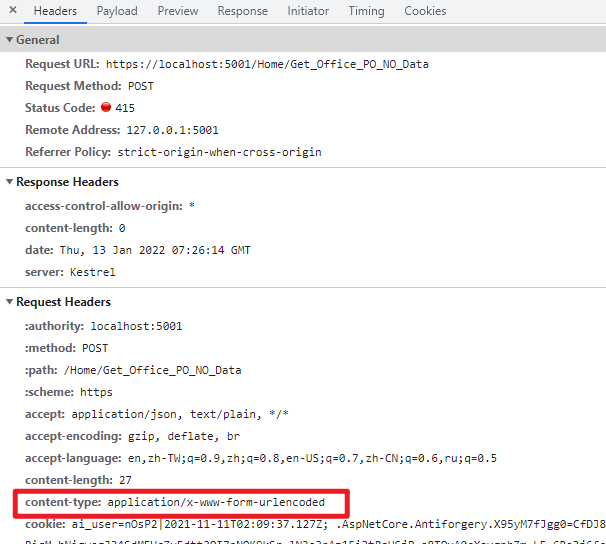
Task: Click the Referrer Policy value
Action: coord(219,152)
